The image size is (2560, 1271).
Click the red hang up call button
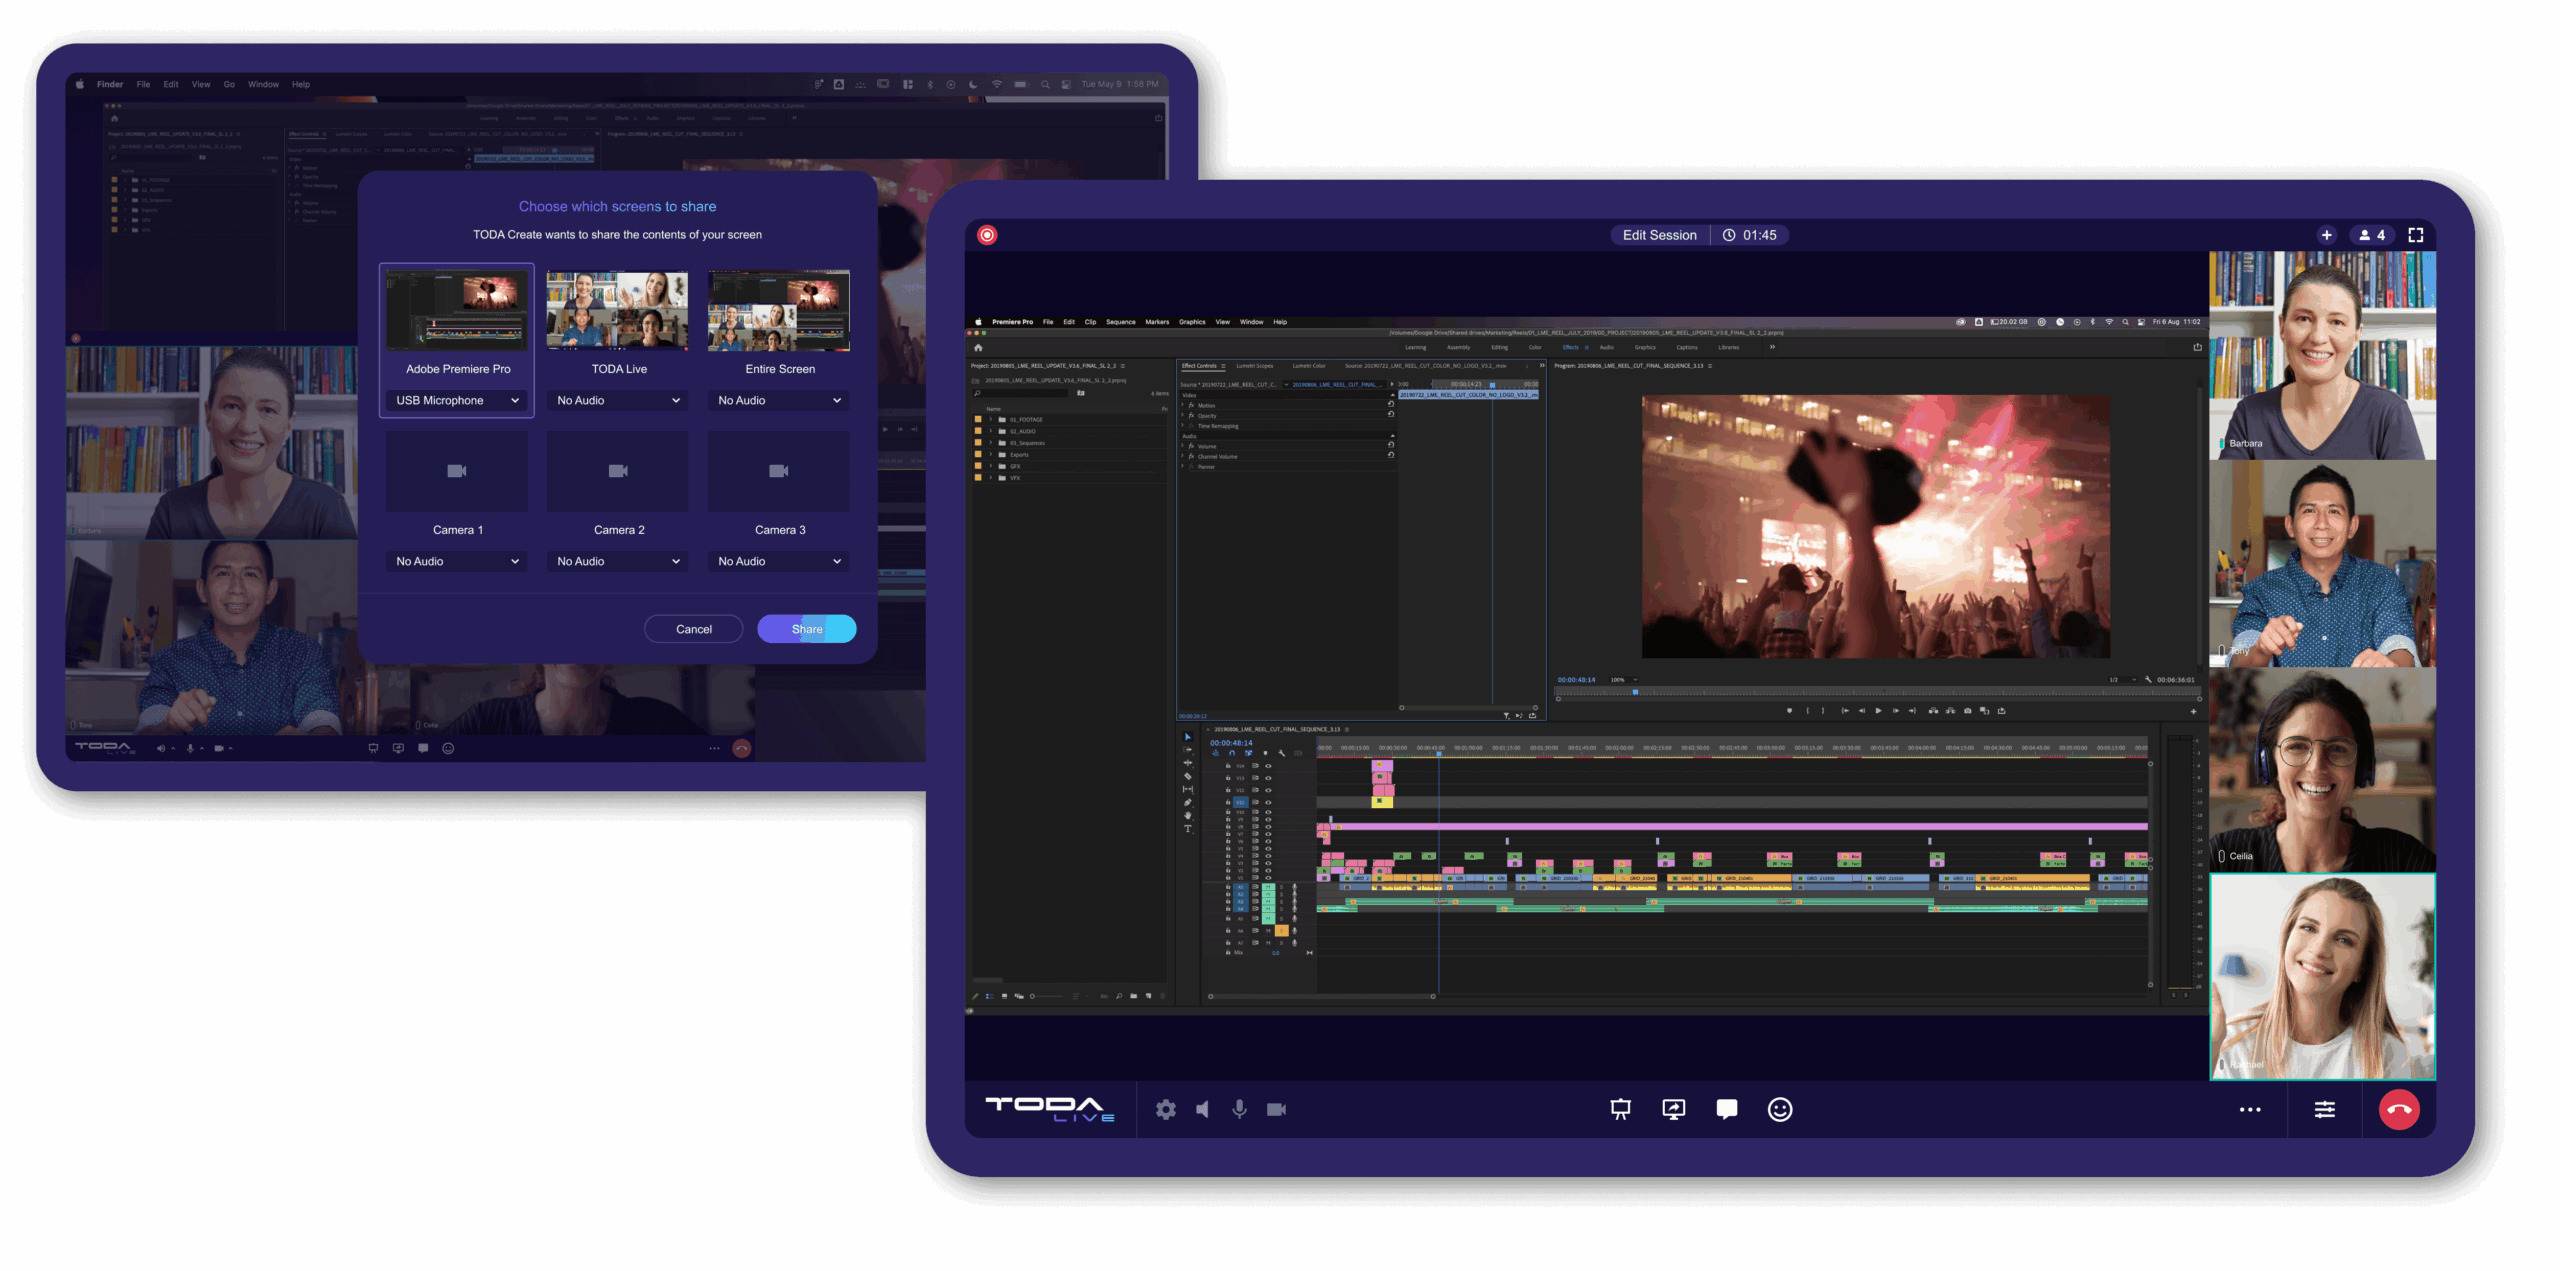click(2398, 1109)
